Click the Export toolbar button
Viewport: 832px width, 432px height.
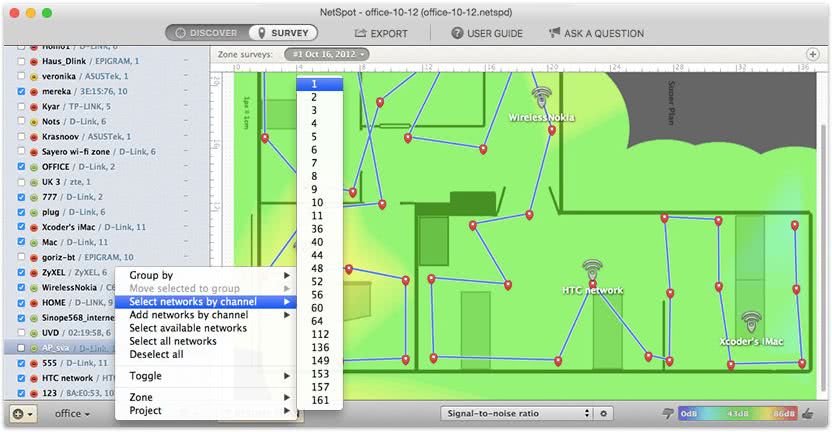coord(381,33)
